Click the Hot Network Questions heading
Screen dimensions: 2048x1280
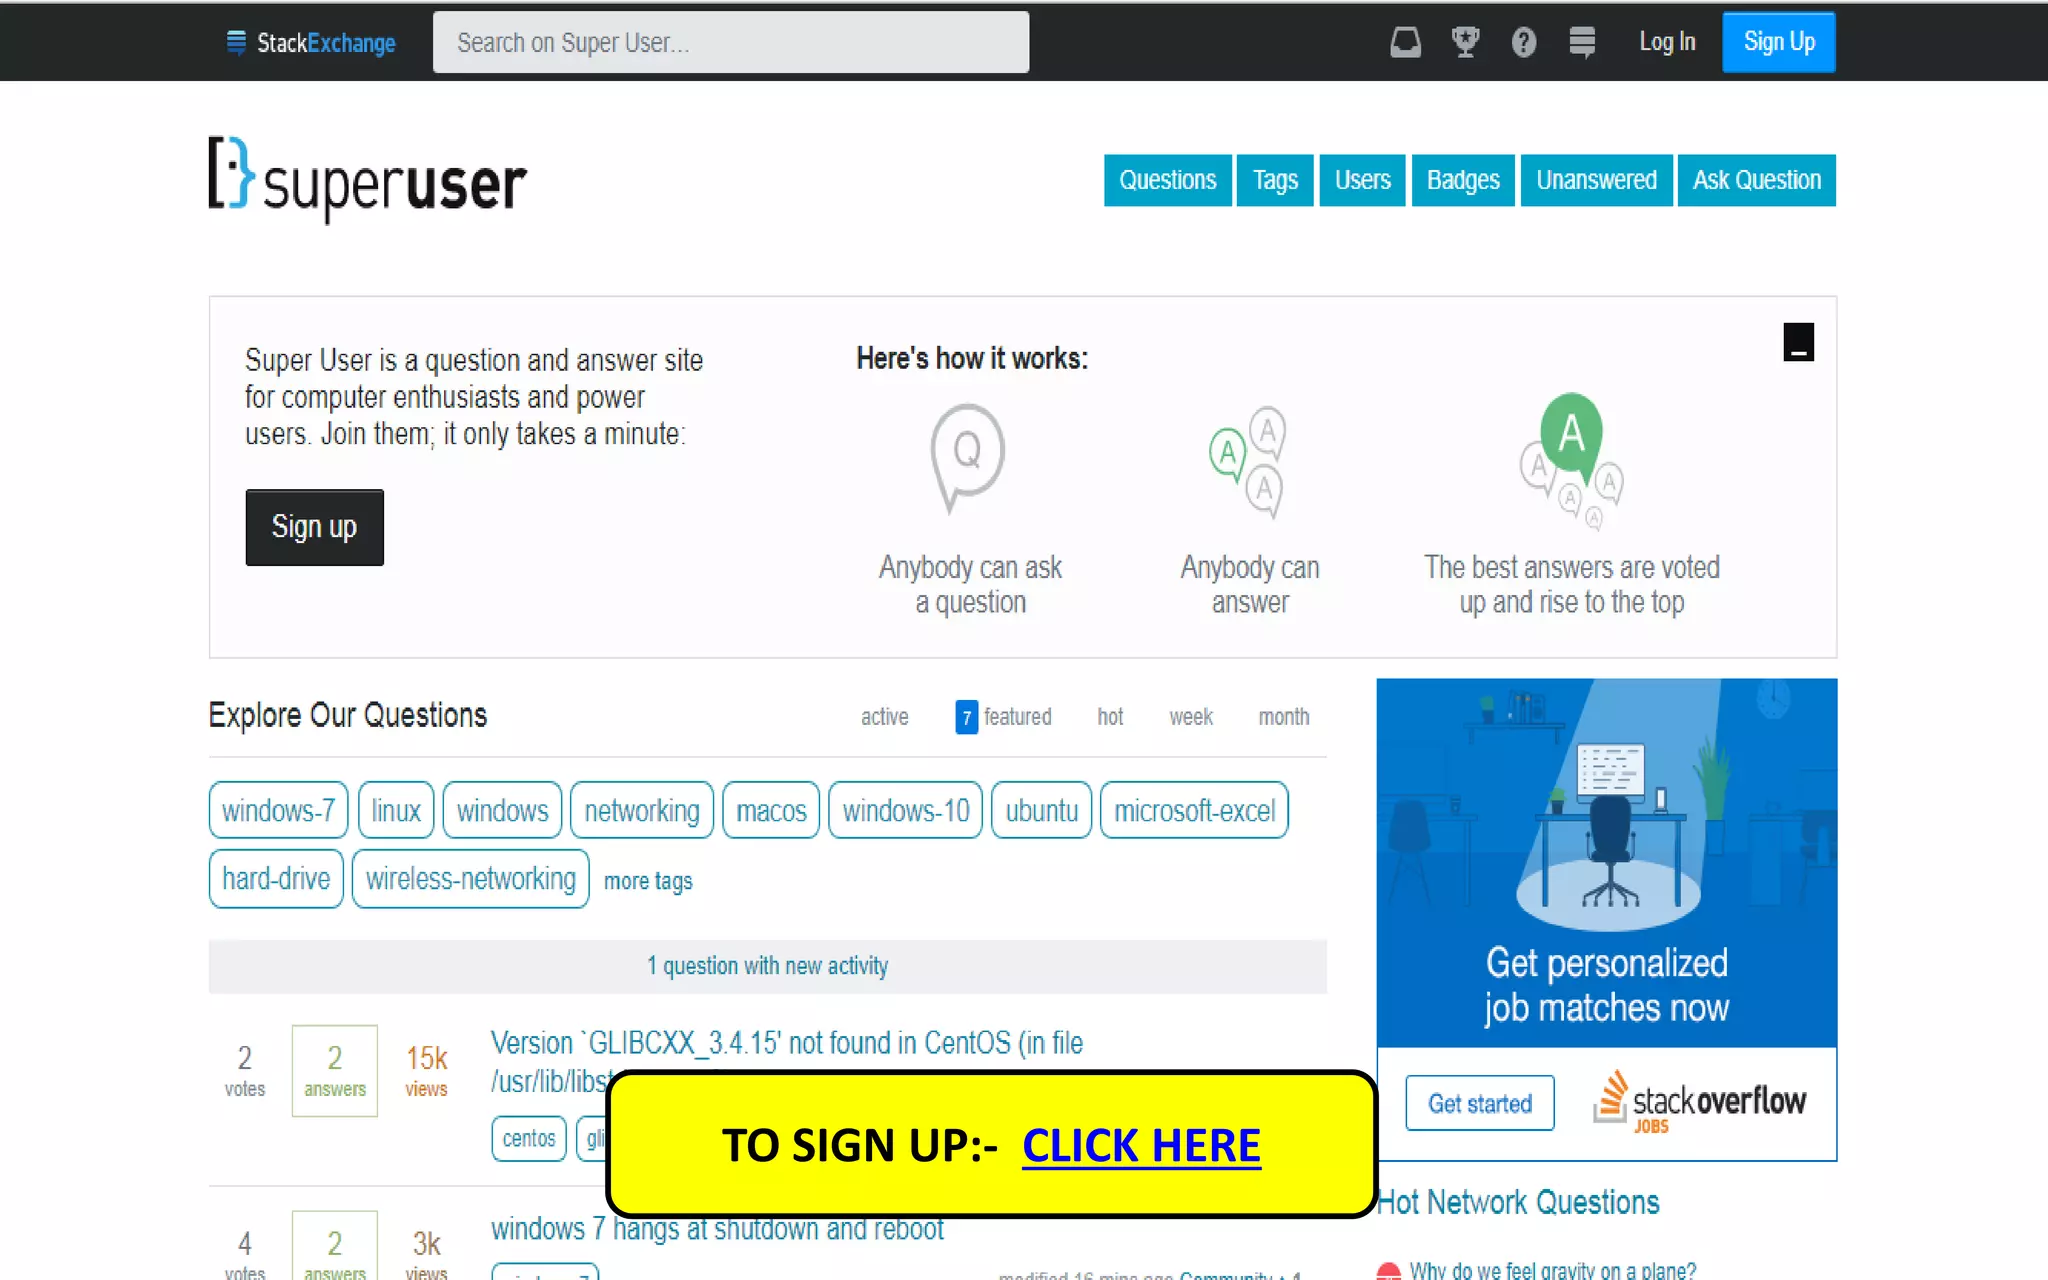pos(1518,1202)
